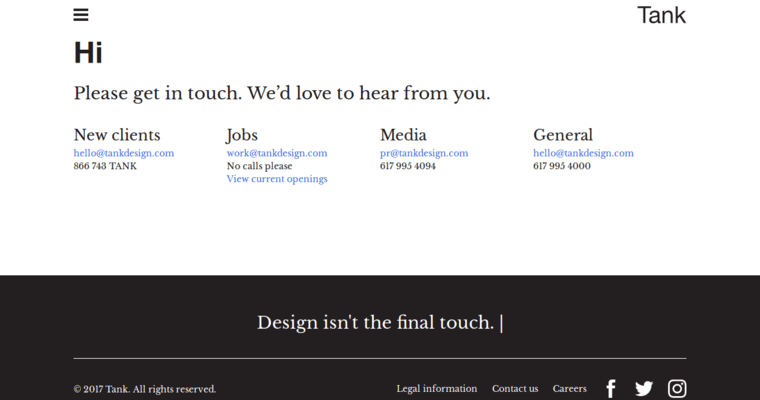Visit Tank's Twitter profile icon
760x400 pixels.
coord(643,389)
